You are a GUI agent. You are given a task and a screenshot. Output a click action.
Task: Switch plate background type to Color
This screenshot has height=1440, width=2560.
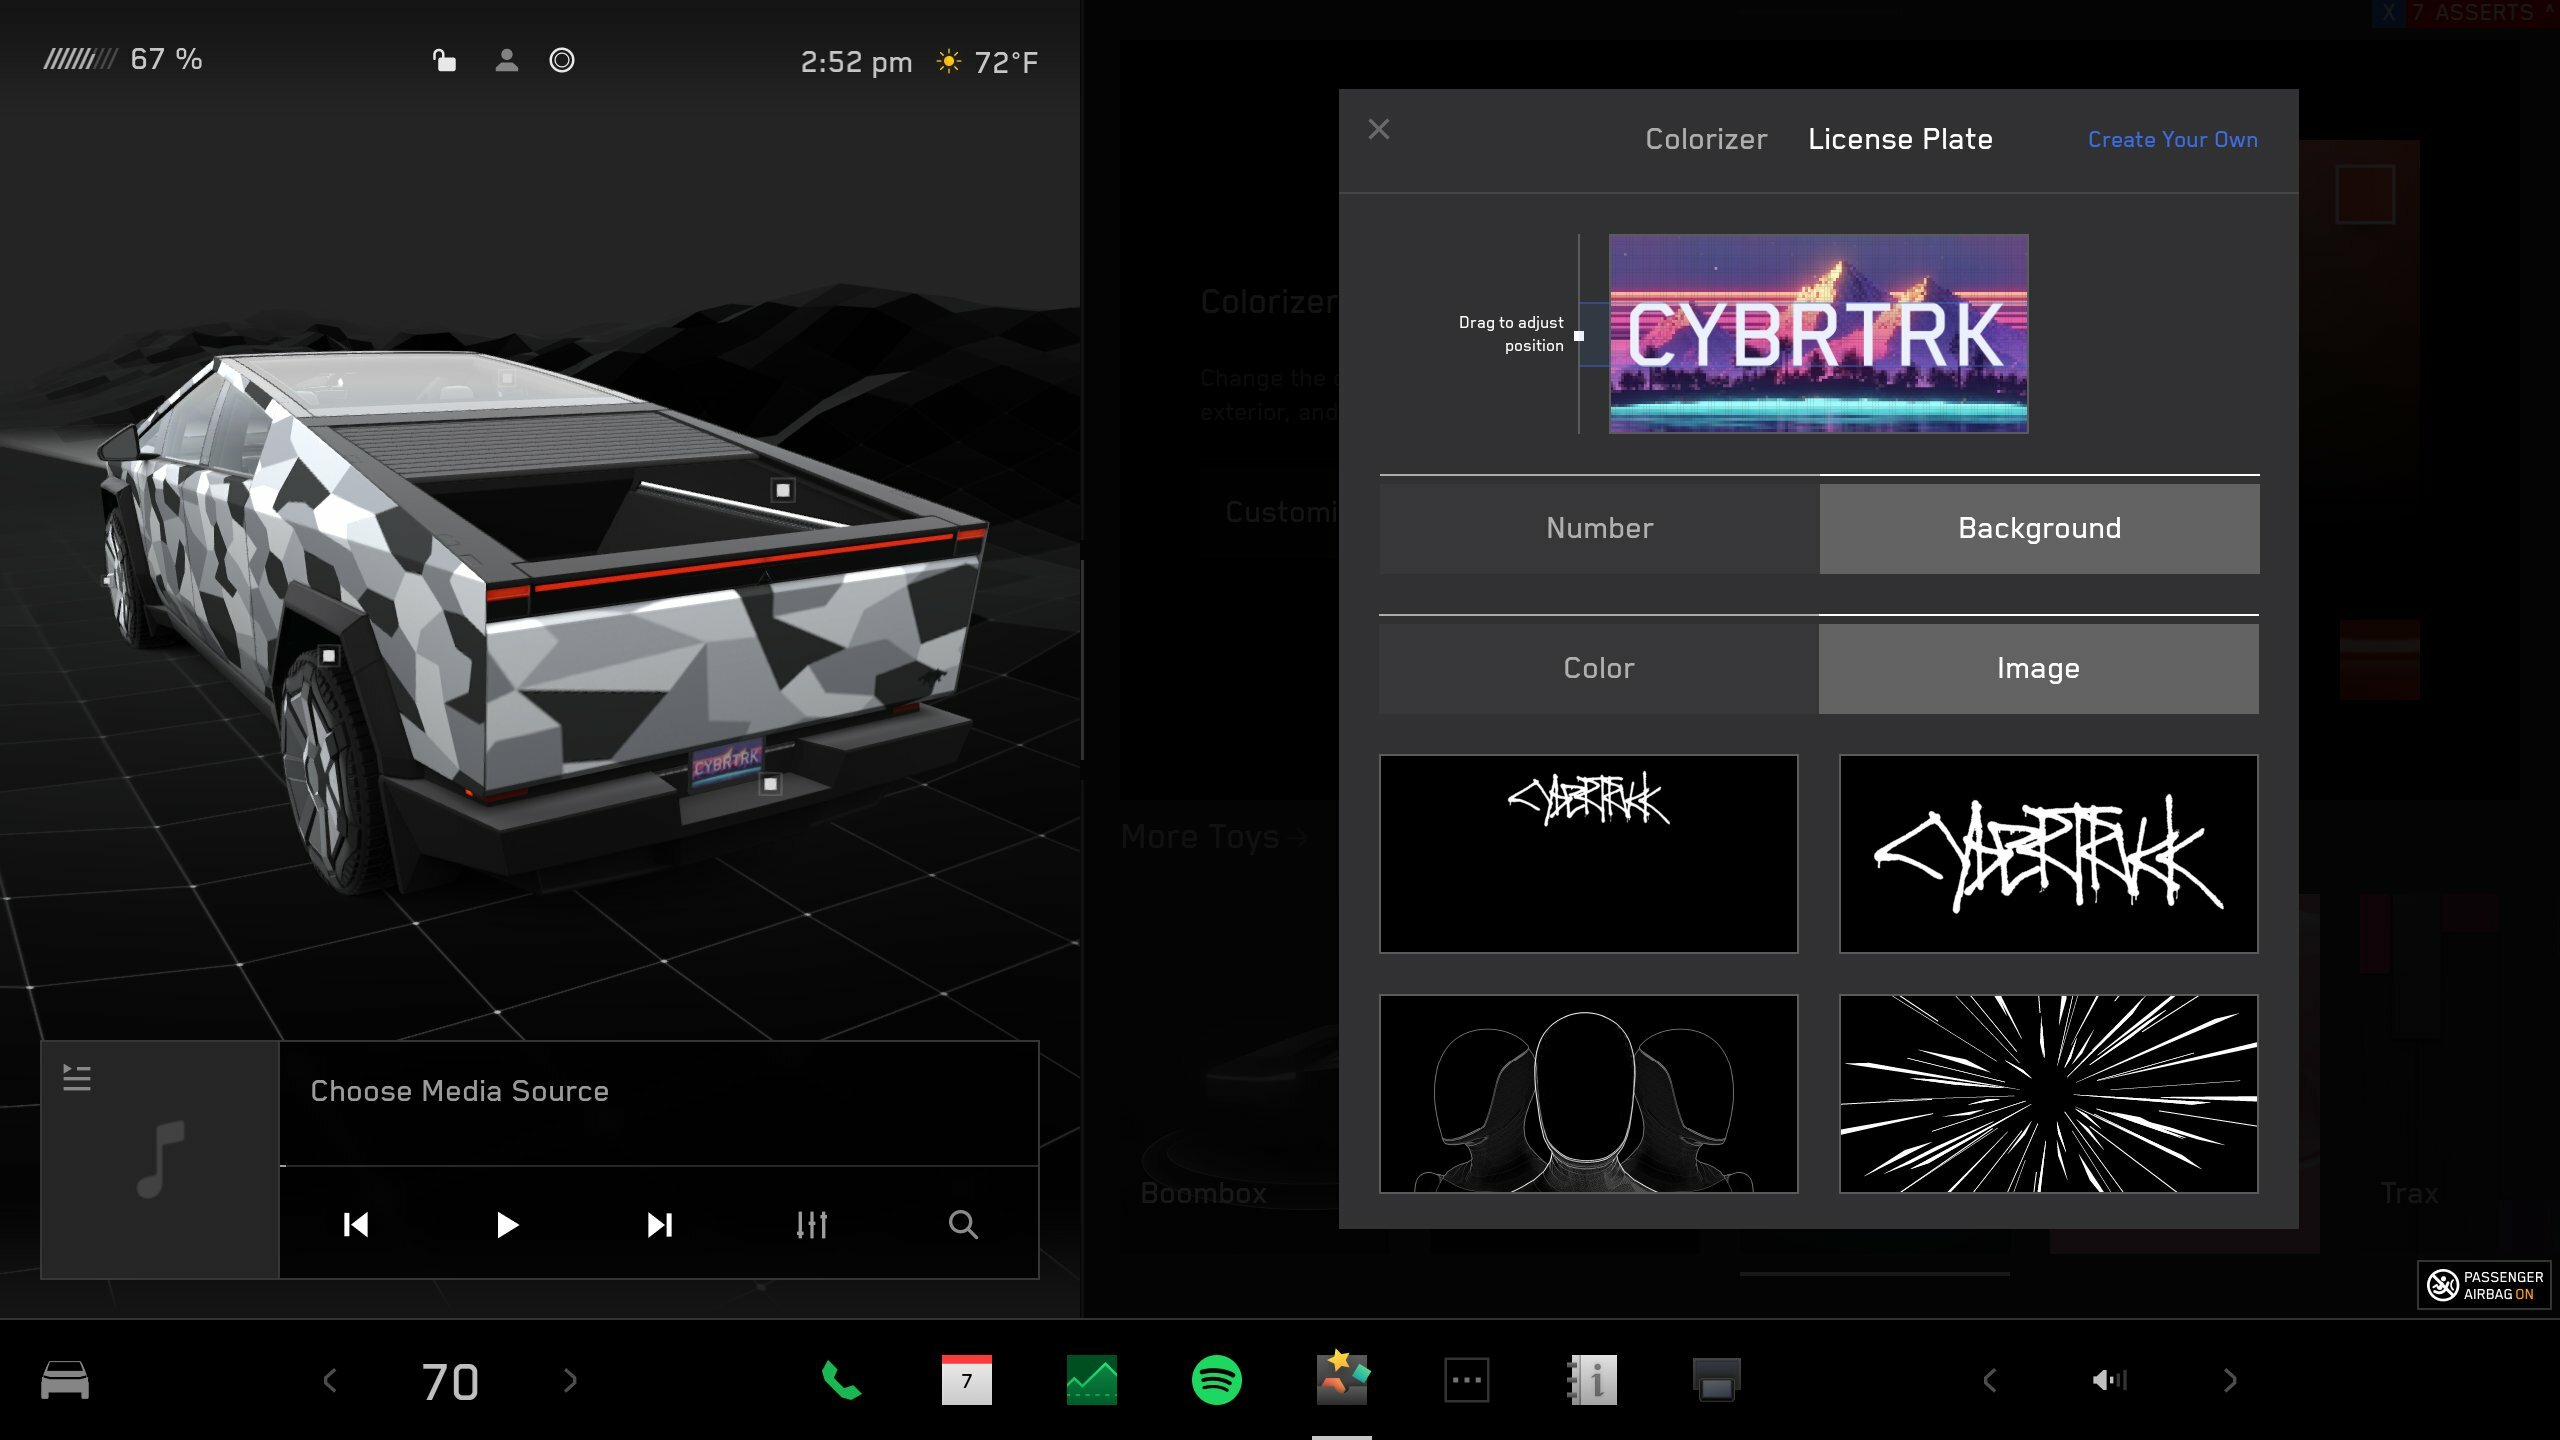click(x=1597, y=668)
